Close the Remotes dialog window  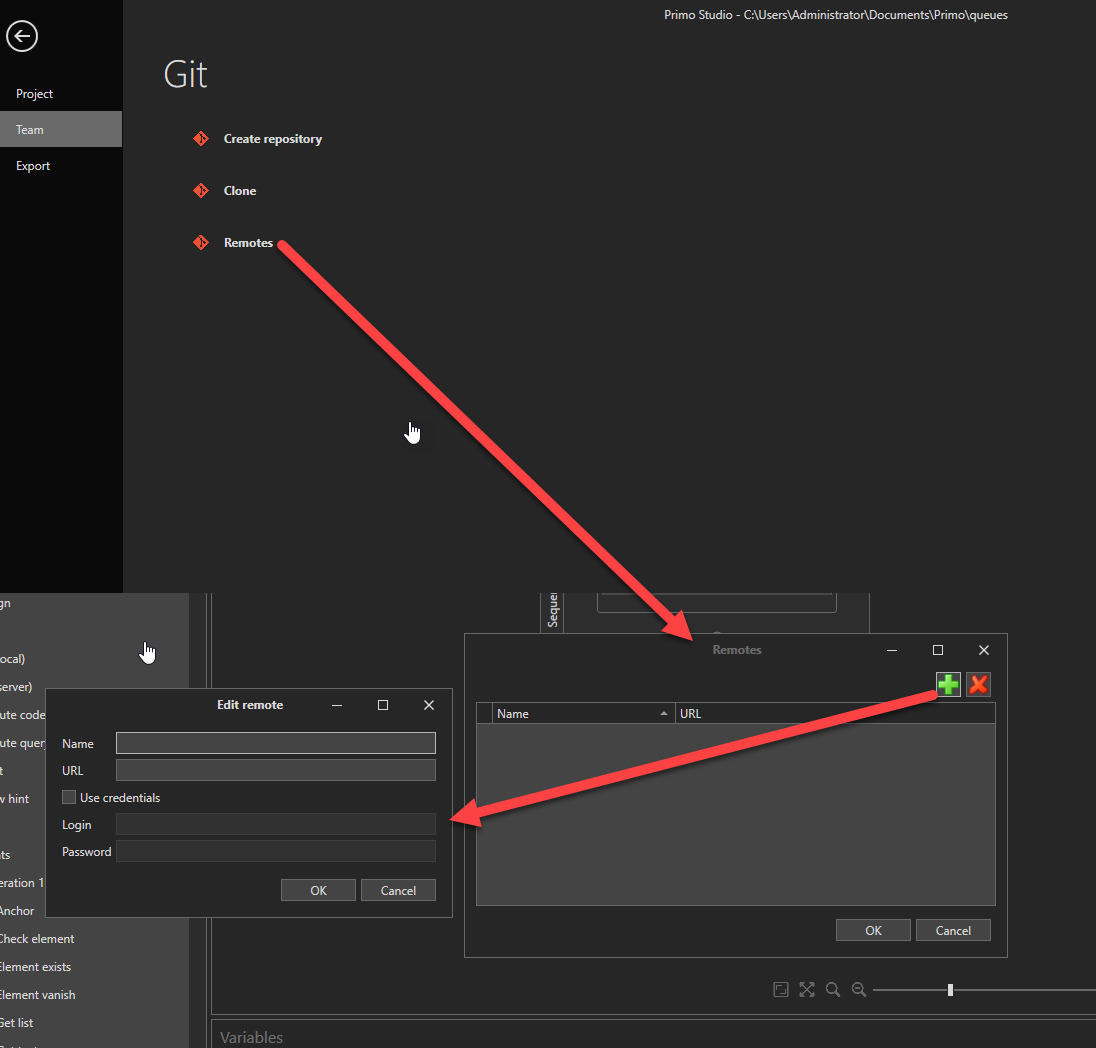(x=983, y=650)
